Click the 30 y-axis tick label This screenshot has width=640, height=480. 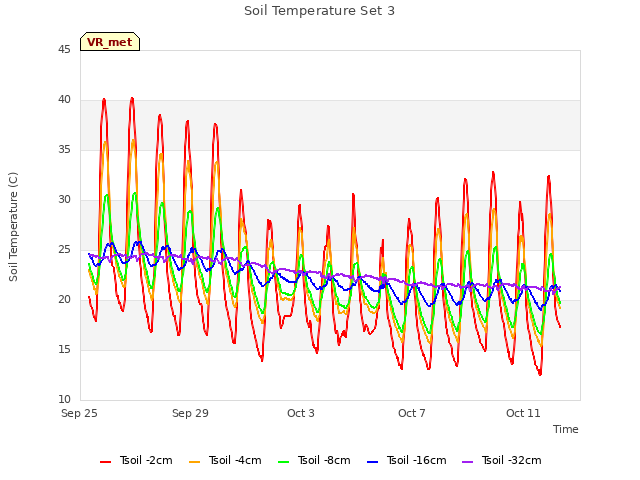click(x=64, y=200)
